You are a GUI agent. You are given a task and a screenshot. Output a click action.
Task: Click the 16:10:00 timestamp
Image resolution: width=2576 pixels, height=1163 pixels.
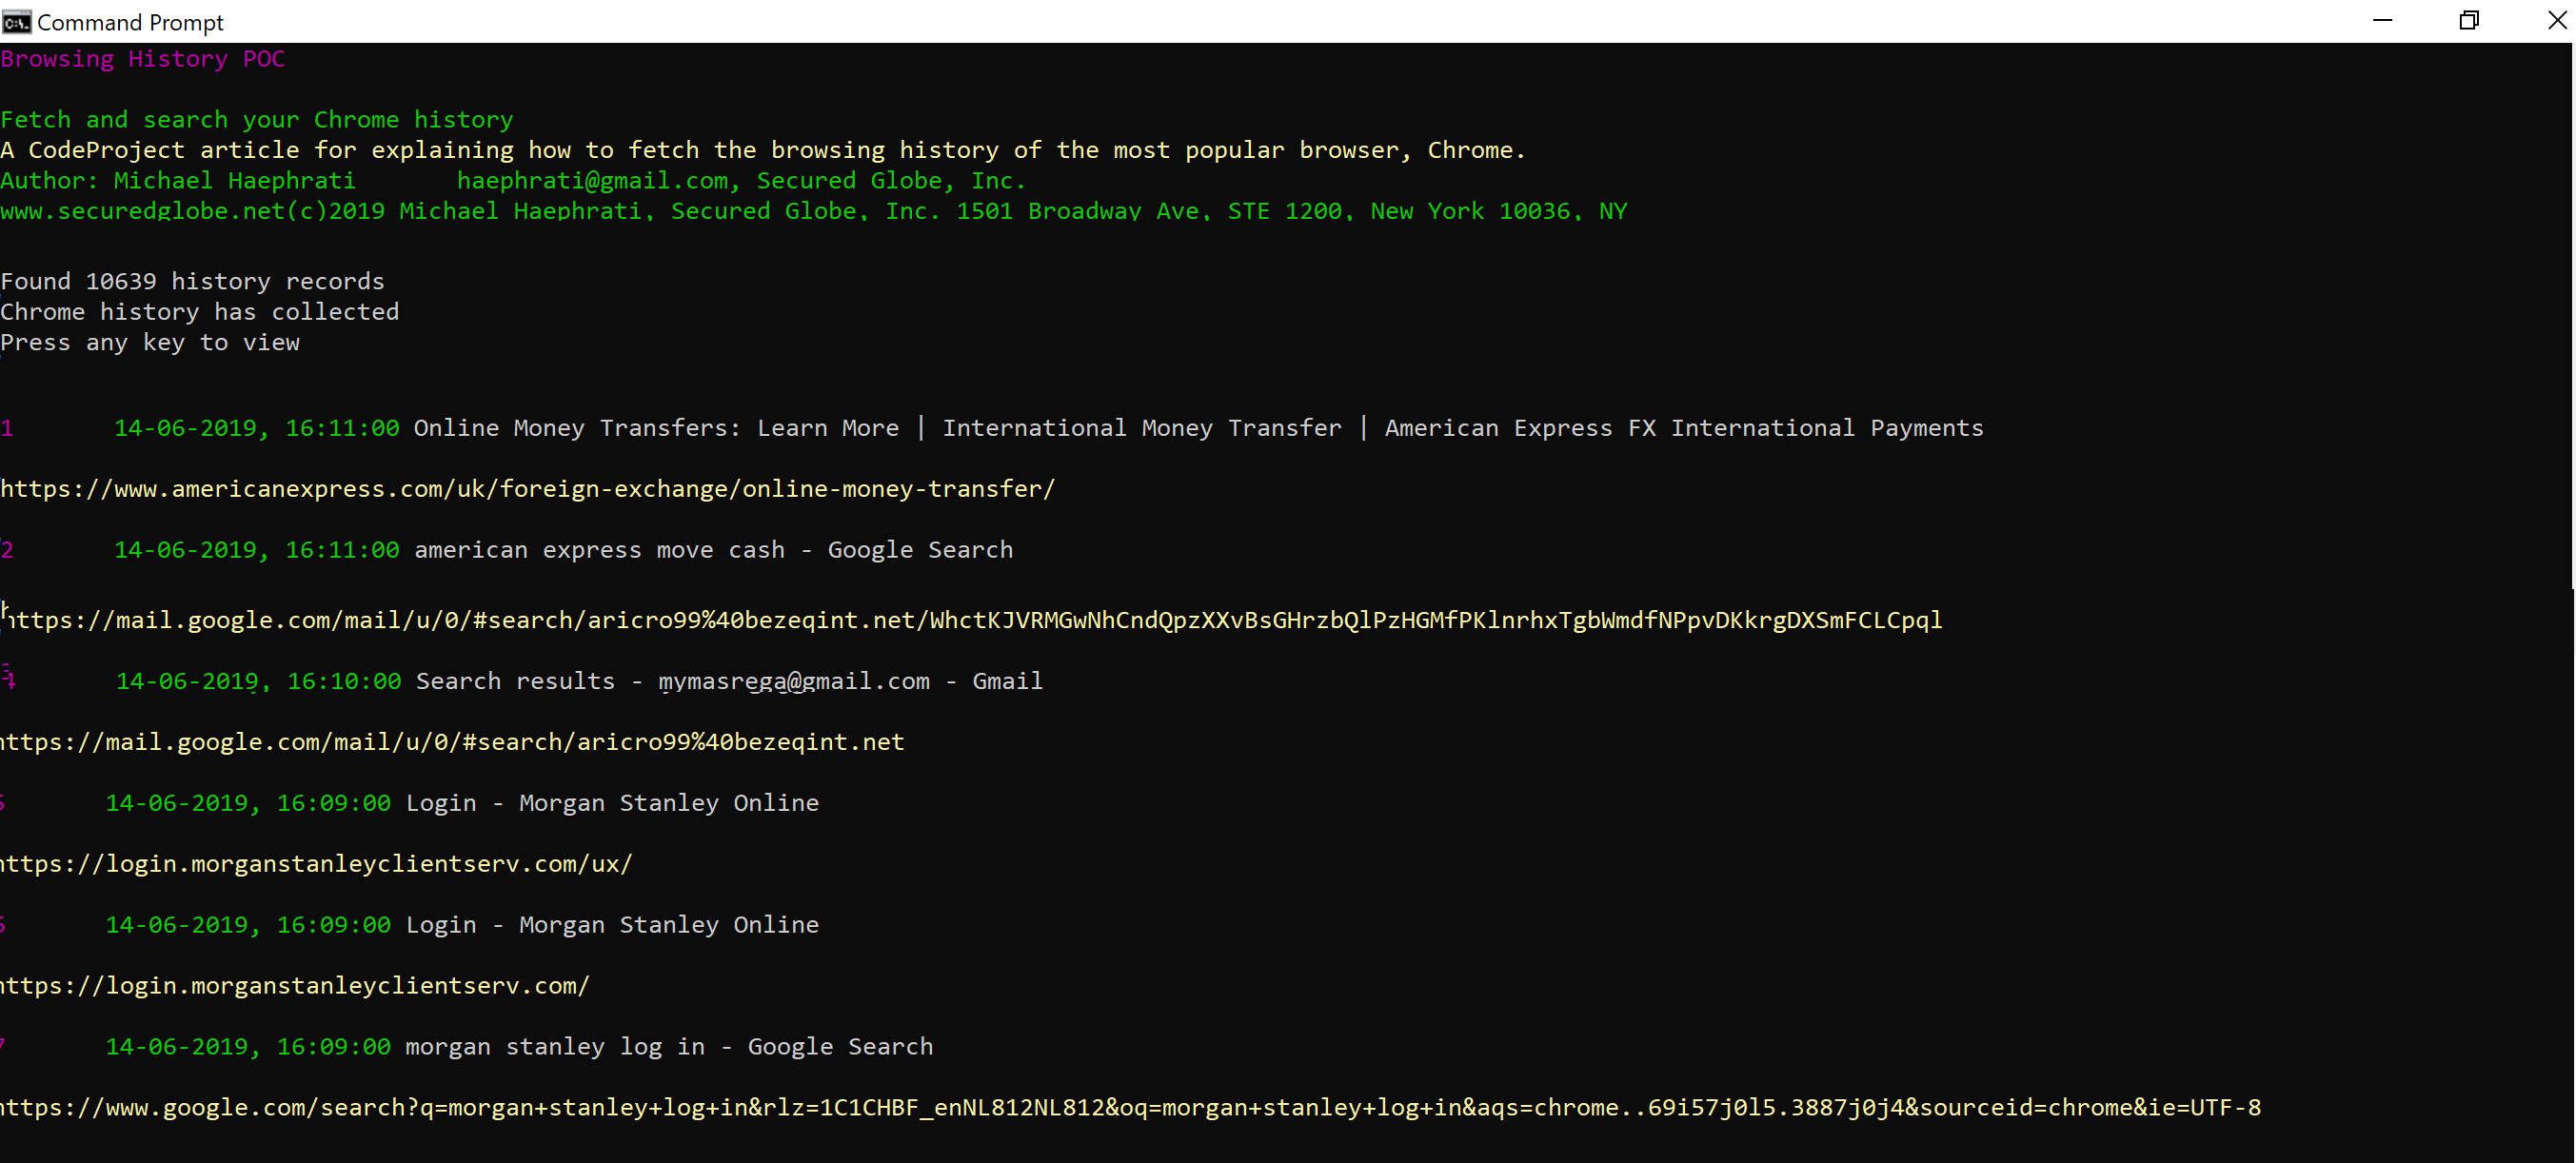coord(344,681)
